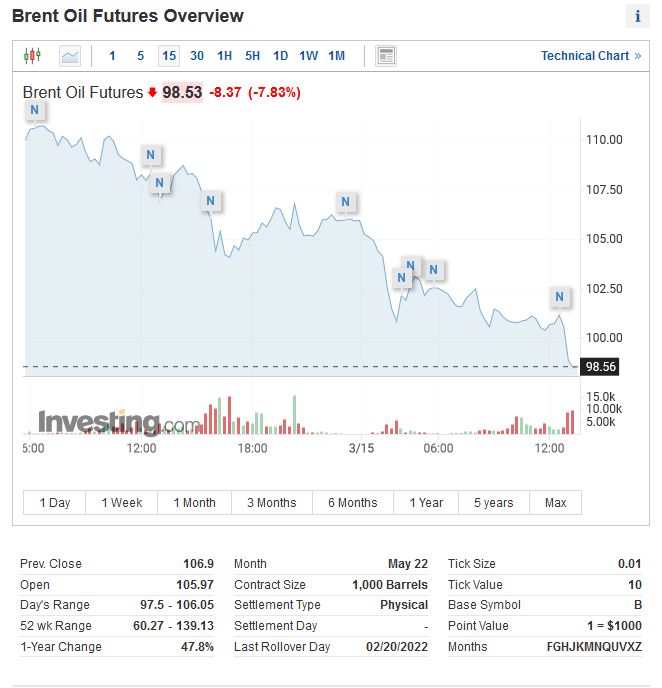Set chart interval to 1D
662x688 pixels.
tap(281, 56)
